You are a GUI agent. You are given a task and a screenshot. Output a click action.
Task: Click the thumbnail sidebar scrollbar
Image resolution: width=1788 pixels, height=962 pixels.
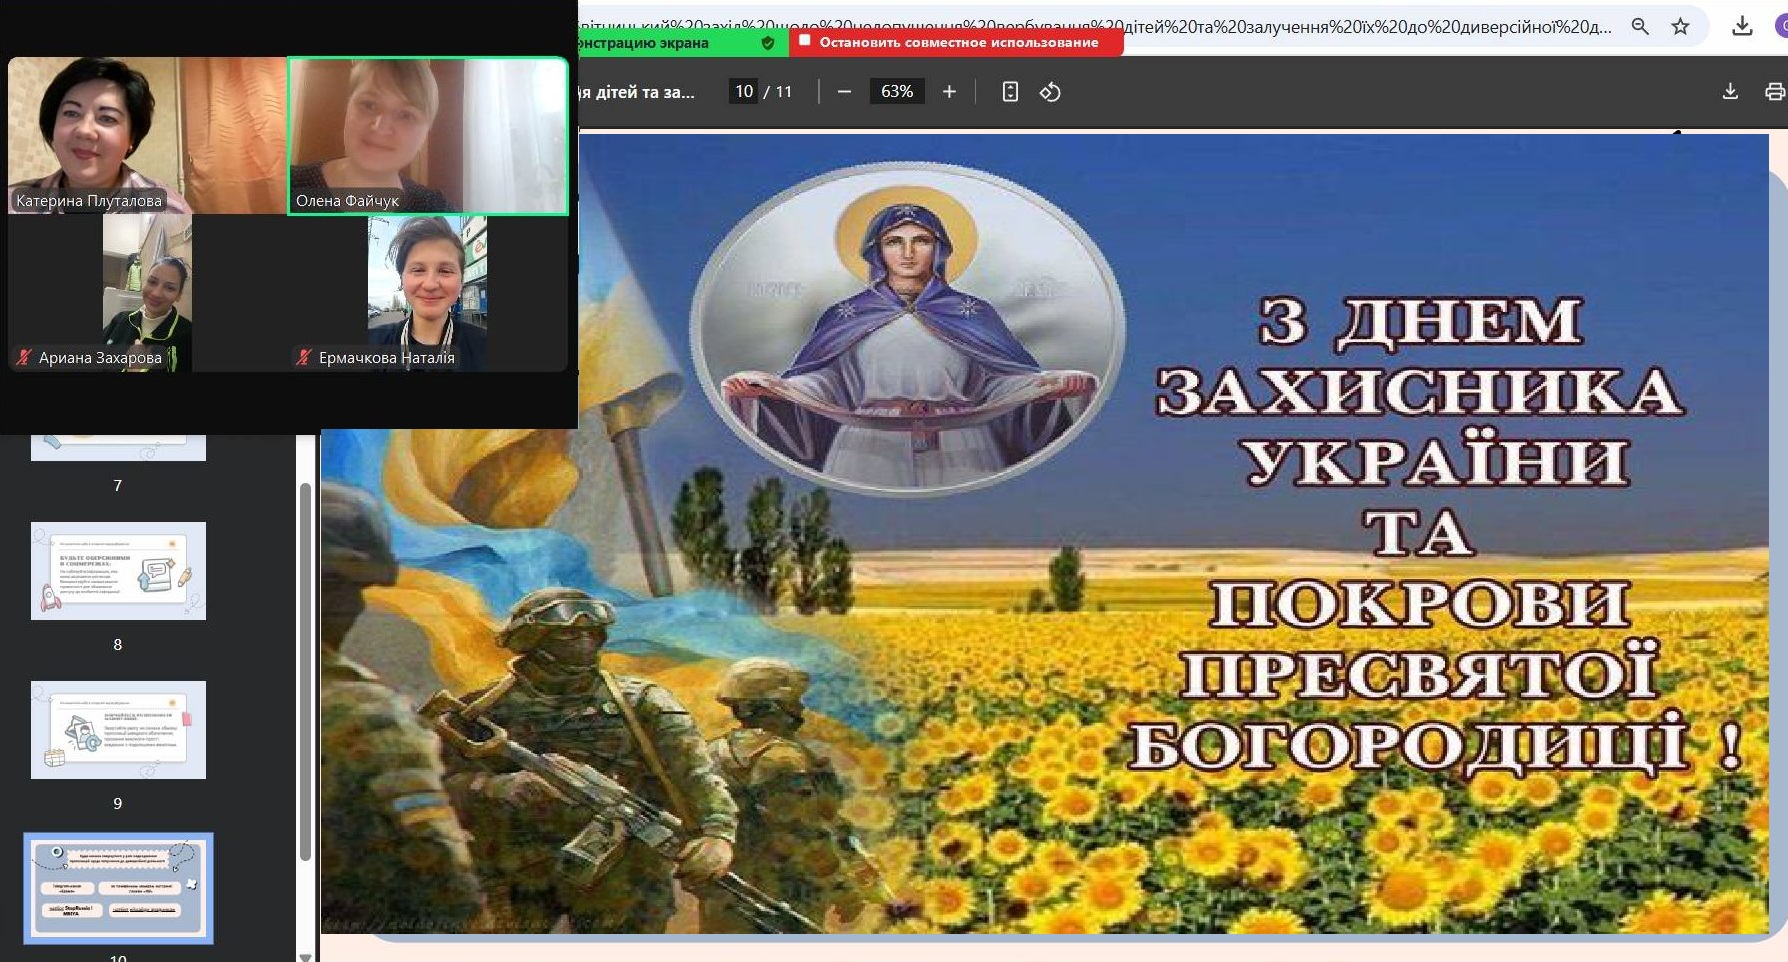pos(305,670)
